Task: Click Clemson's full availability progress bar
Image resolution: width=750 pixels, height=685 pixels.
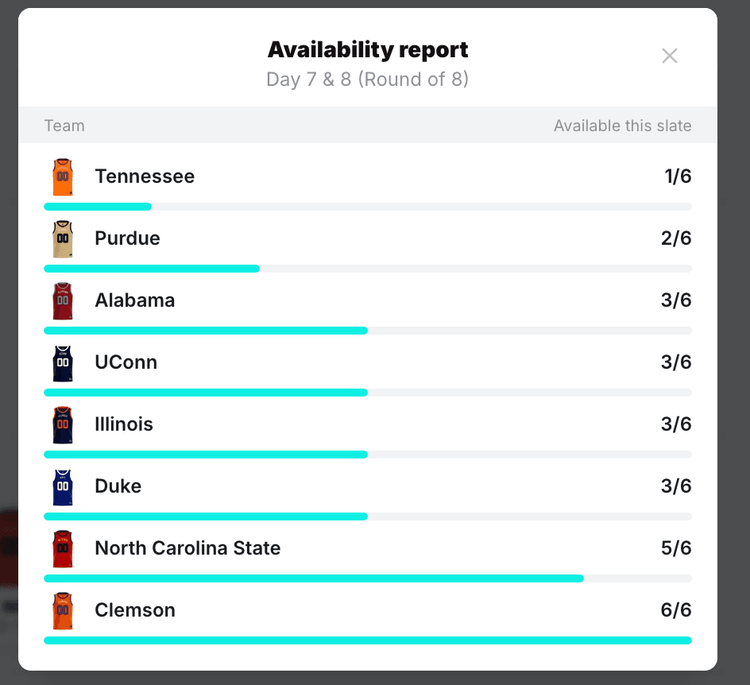Action: coord(368,640)
